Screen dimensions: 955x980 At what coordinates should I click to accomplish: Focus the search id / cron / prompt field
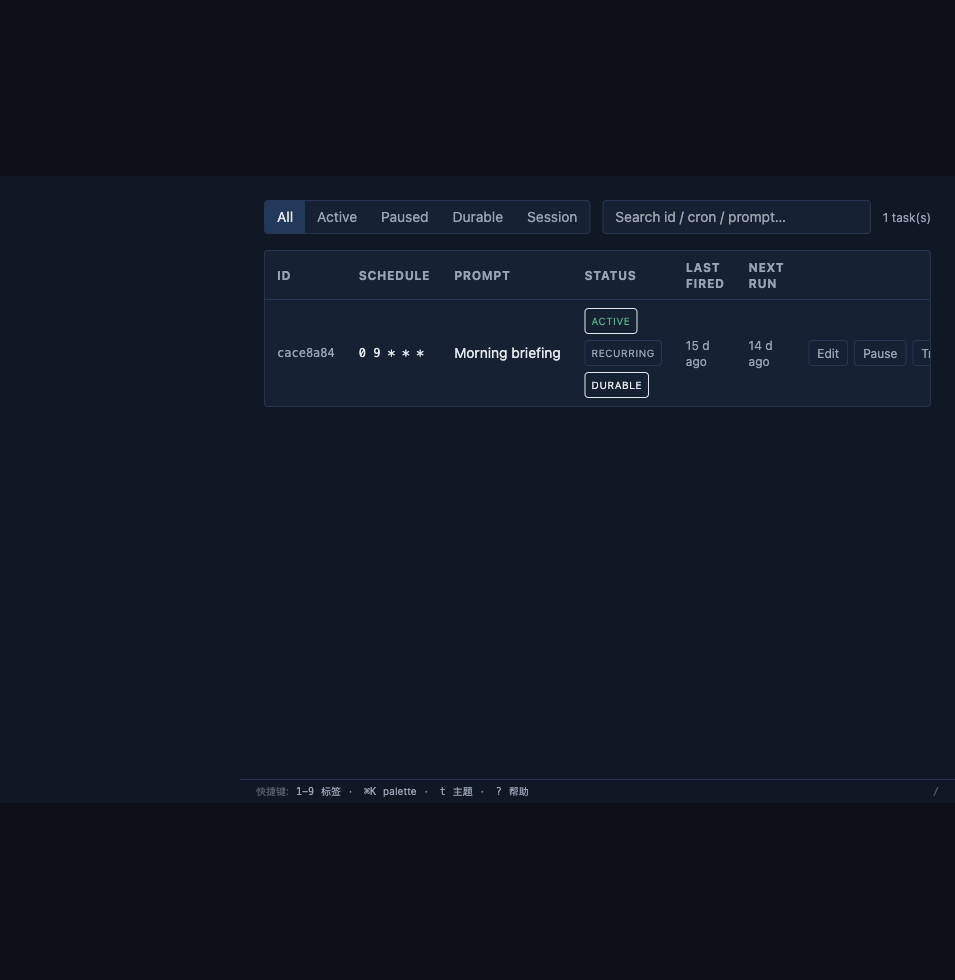(x=736, y=217)
